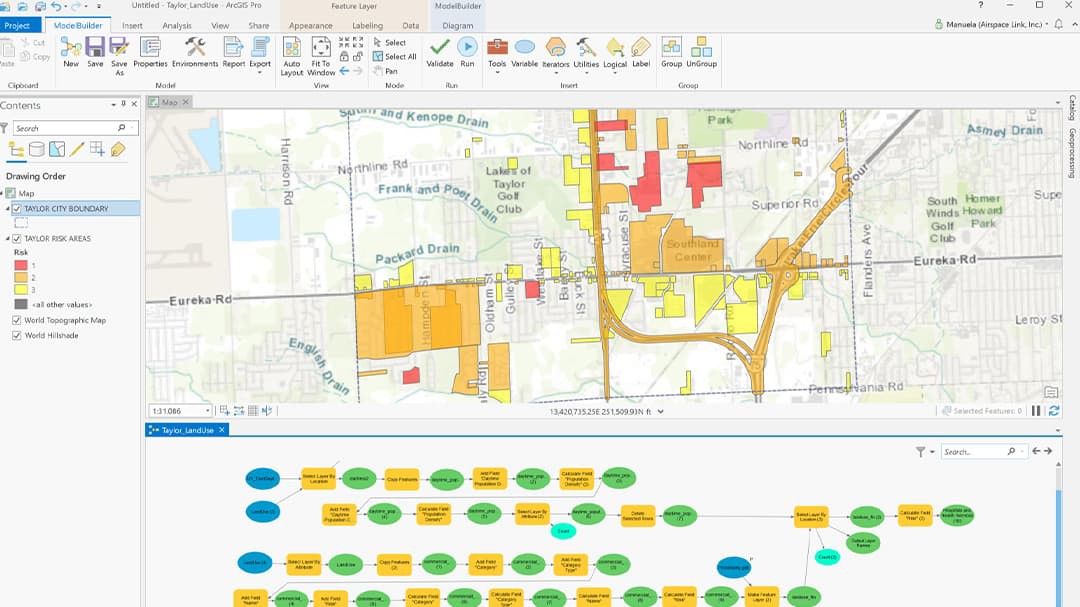Open model Properties

coord(150,52)
